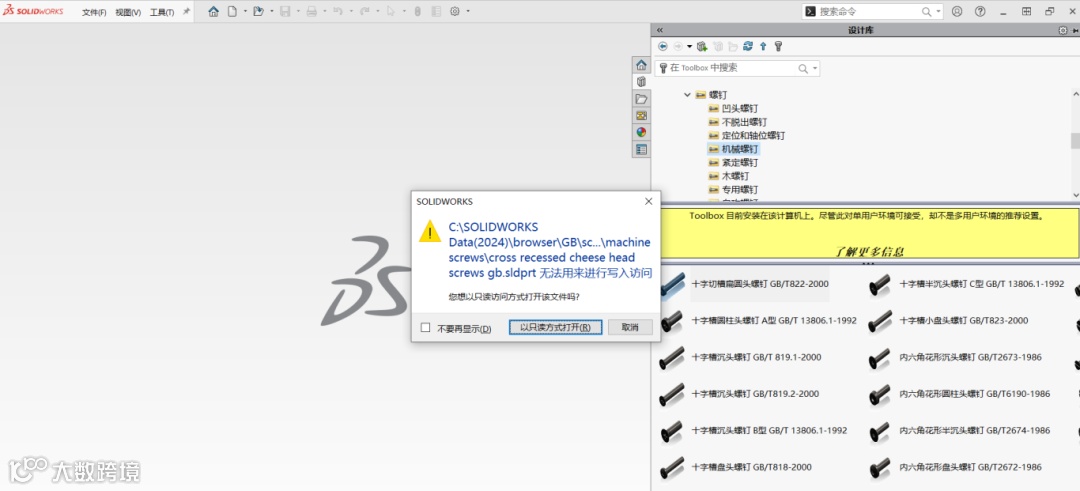Select the 专用螺钉 folder
This screenshot has width=1080, height=491.
[734, 189]
